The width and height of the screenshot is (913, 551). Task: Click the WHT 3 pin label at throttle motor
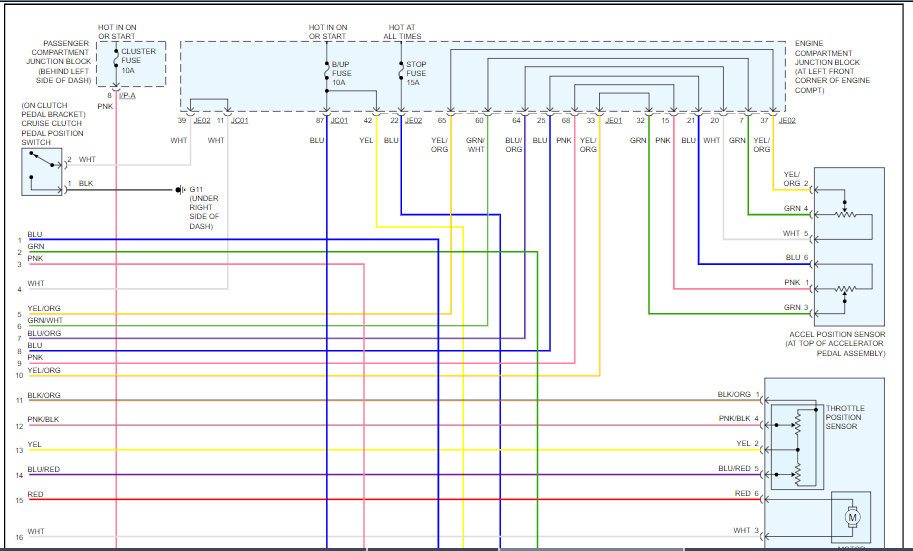coord(746,531)
